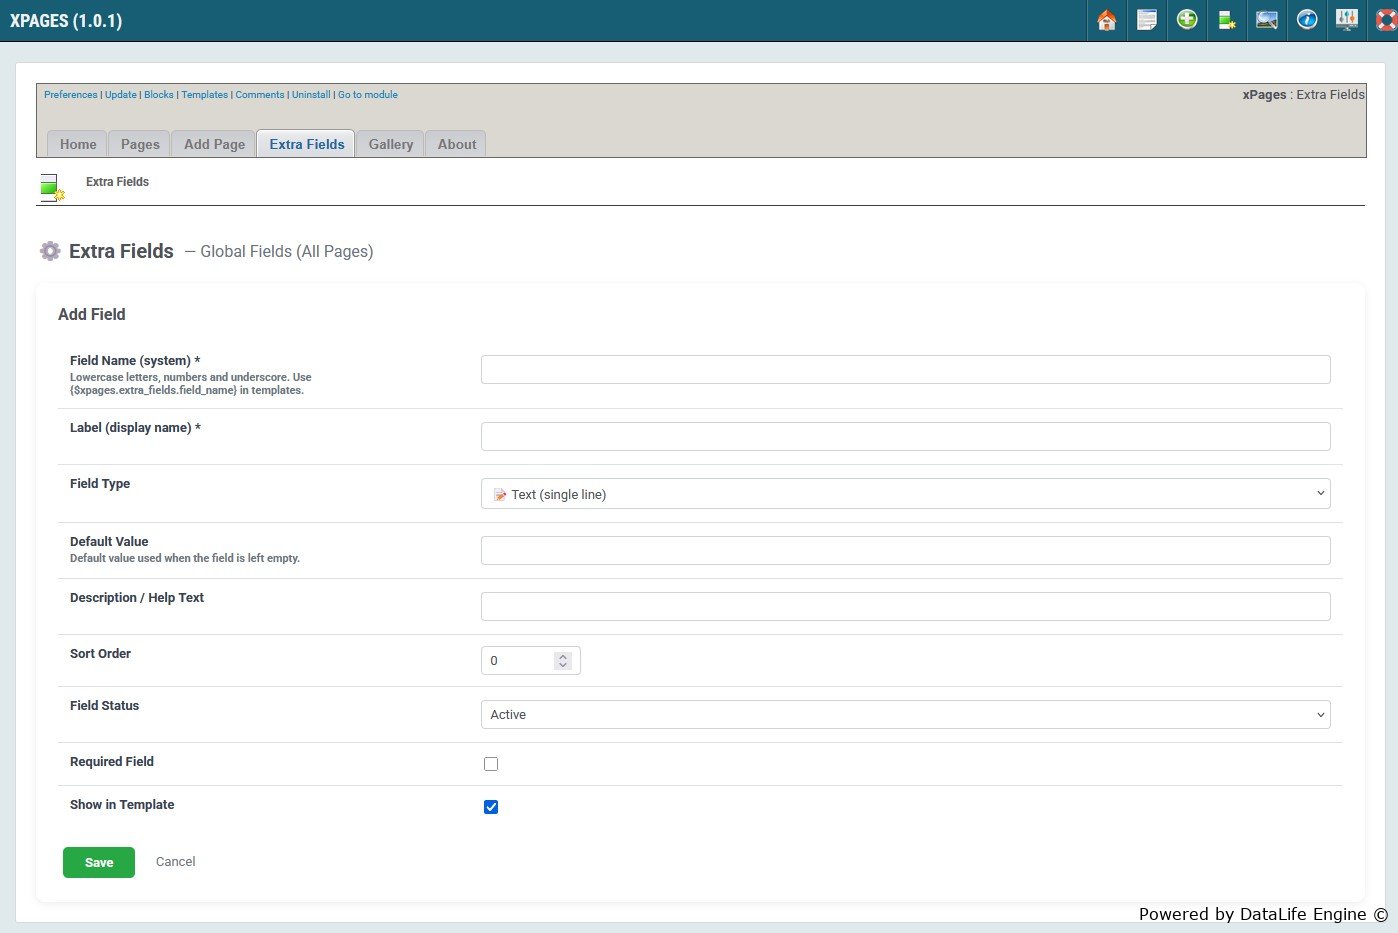
Task: Focus the Field Name (system) input
Action: click(x=905, y=370)
